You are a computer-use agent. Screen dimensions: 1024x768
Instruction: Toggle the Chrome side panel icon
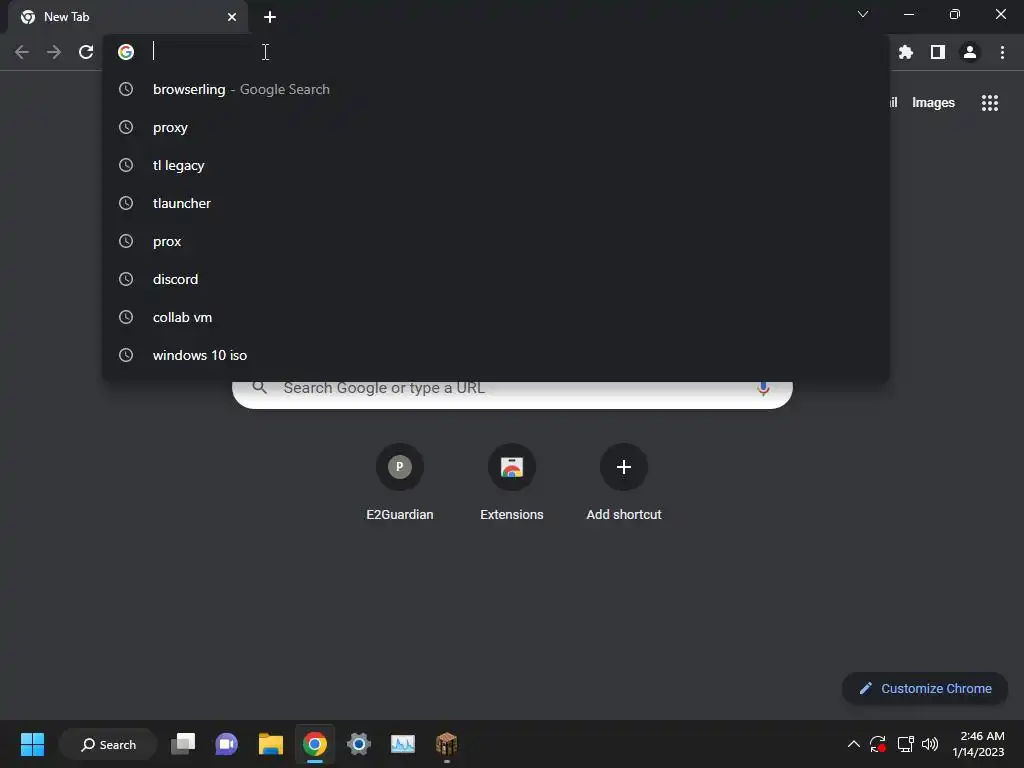[x=938, y=52]
